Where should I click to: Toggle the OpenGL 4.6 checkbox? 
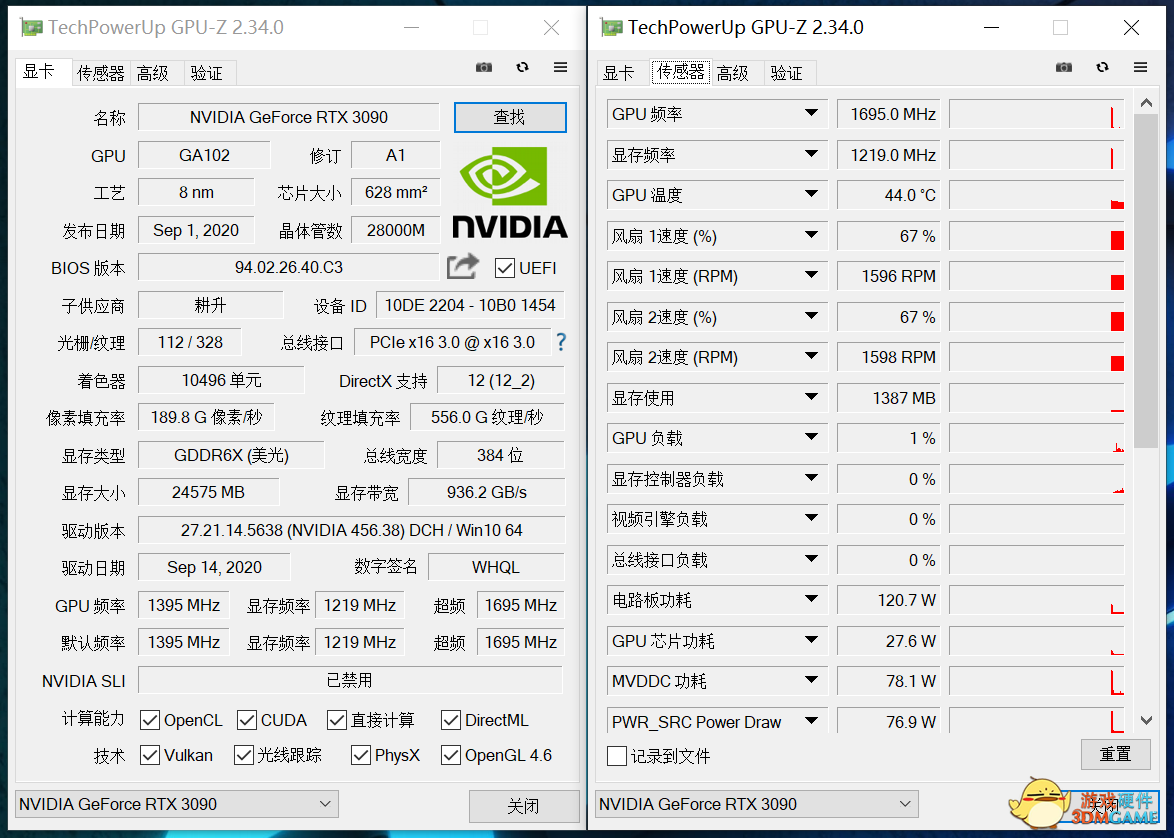pyautogui.click(x=451, y=755)
